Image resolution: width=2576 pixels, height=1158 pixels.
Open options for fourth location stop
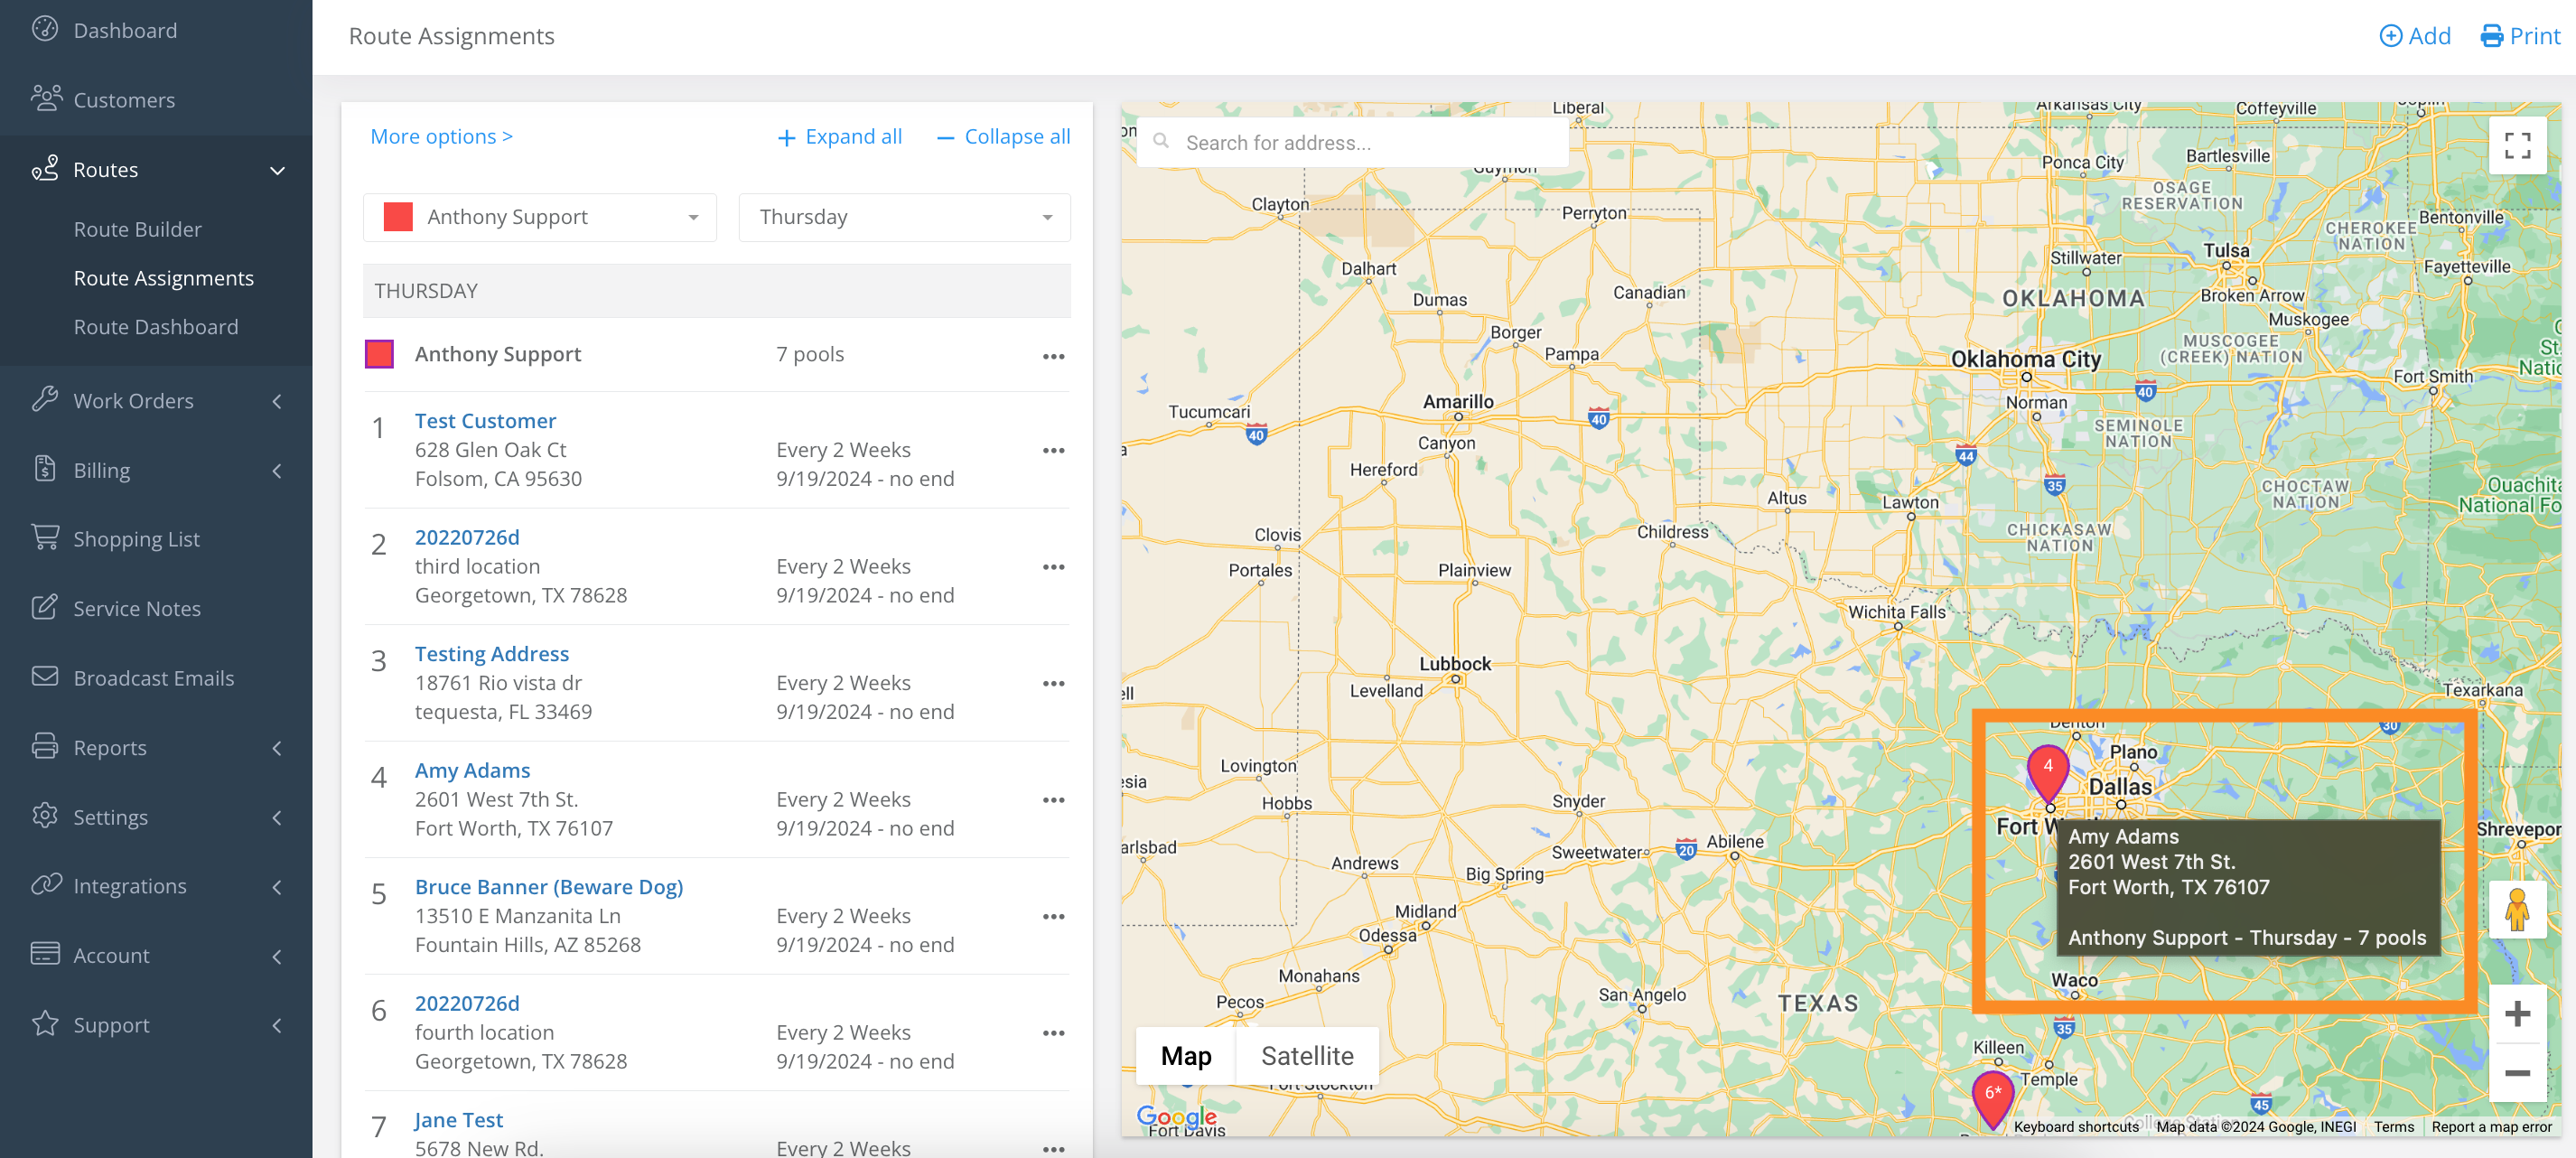tap(1053, 1033)
